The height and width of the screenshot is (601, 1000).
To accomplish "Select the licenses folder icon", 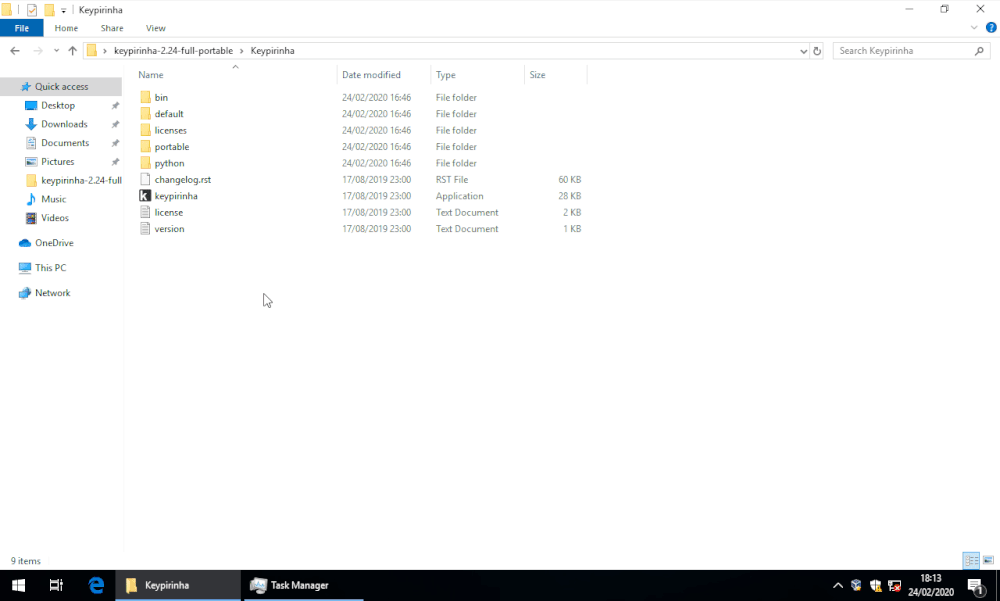I will coord(145,130).
